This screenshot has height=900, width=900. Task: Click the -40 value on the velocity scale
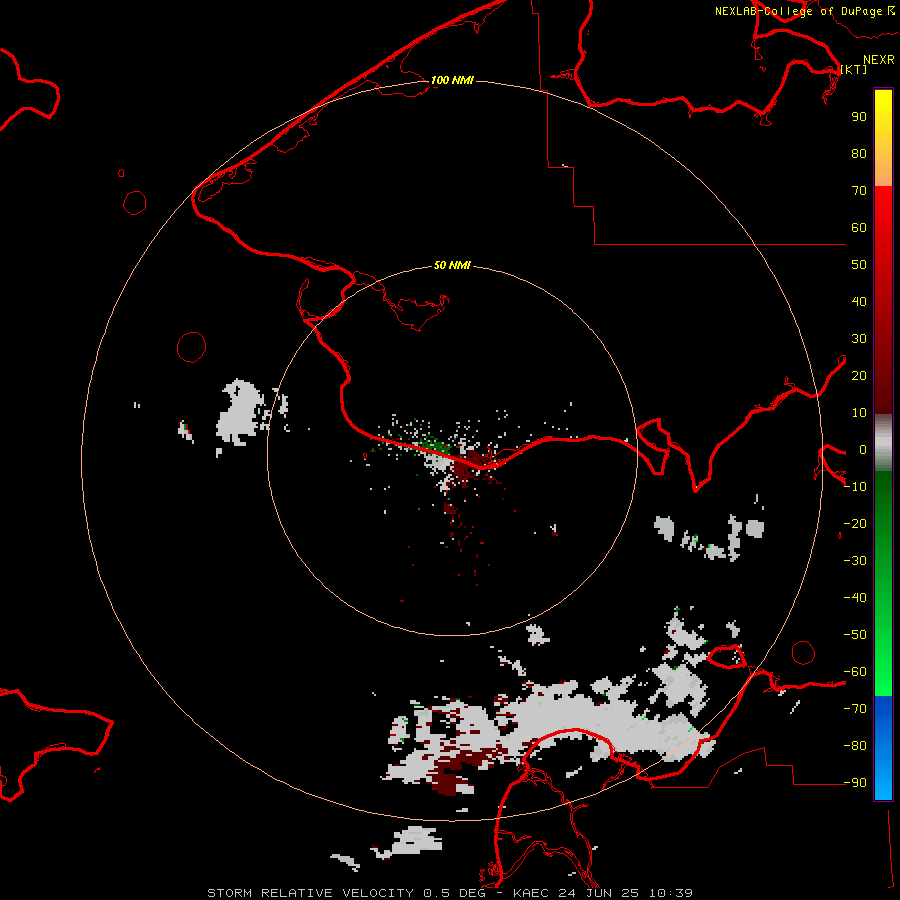click(855, 598)
